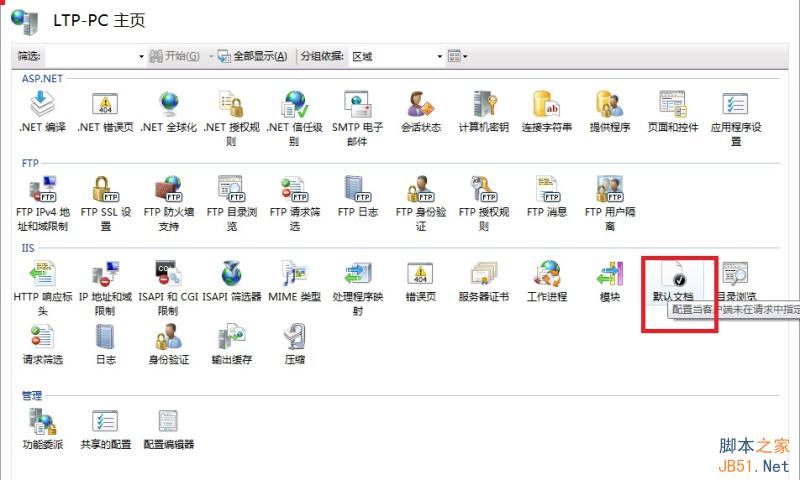Select the MIME 类型 icon

(x=294, y=274)
